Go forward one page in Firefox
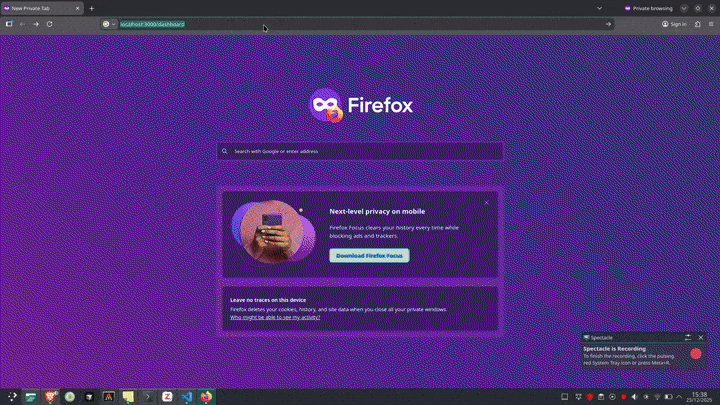The image size is (720, 405). 36,24
